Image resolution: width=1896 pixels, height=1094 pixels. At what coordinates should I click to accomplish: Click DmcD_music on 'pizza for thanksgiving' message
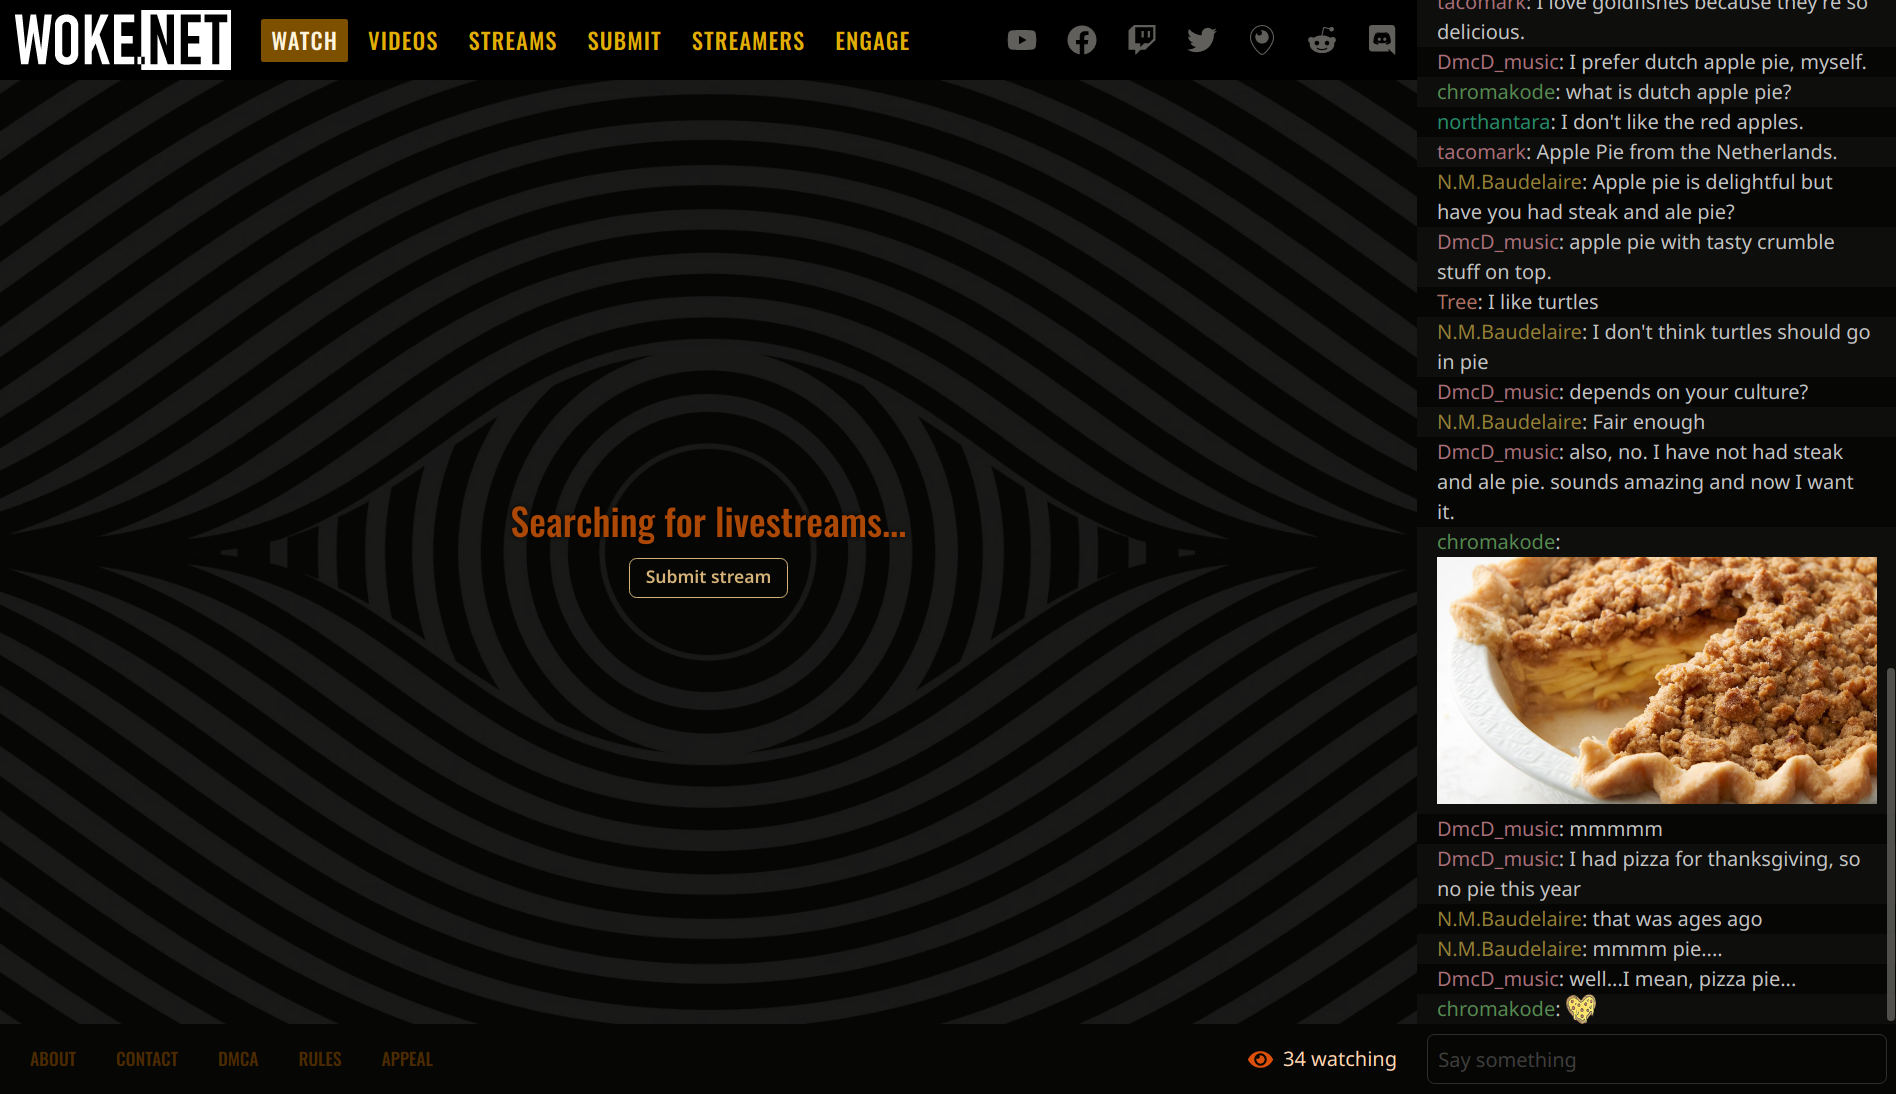pos(1497,859)
